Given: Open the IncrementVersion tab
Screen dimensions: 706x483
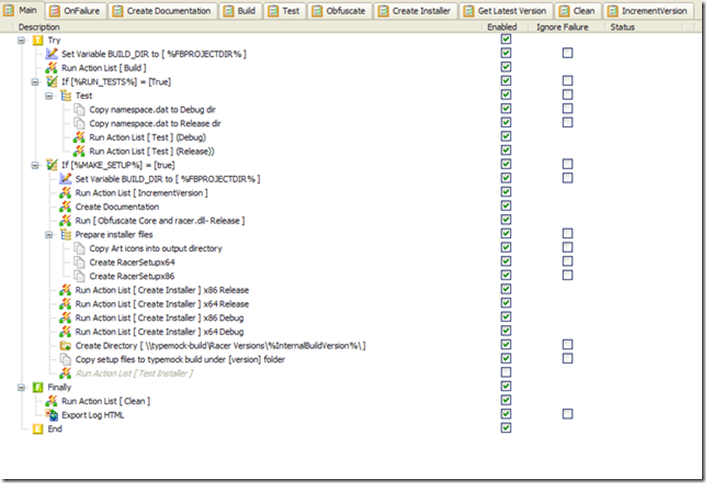Looking at the screenshot, I should [648, 11].
